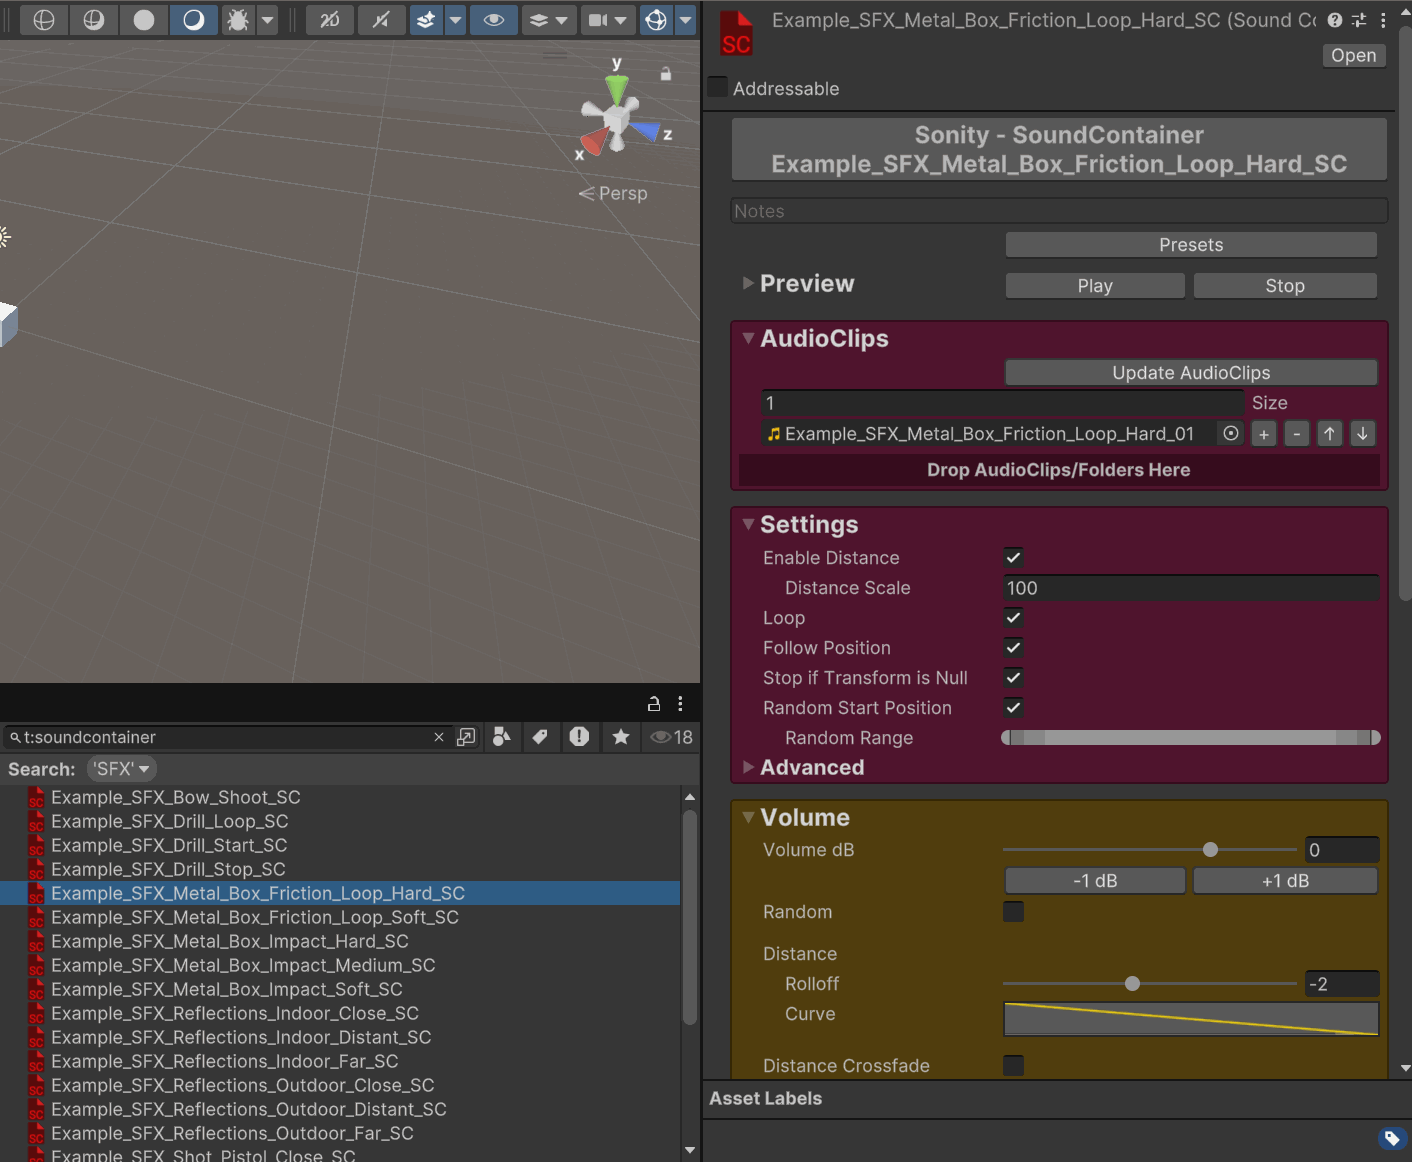
Task: Select Example_SFX_Drill_Loop_SC in the asset list
Action: 170,821
